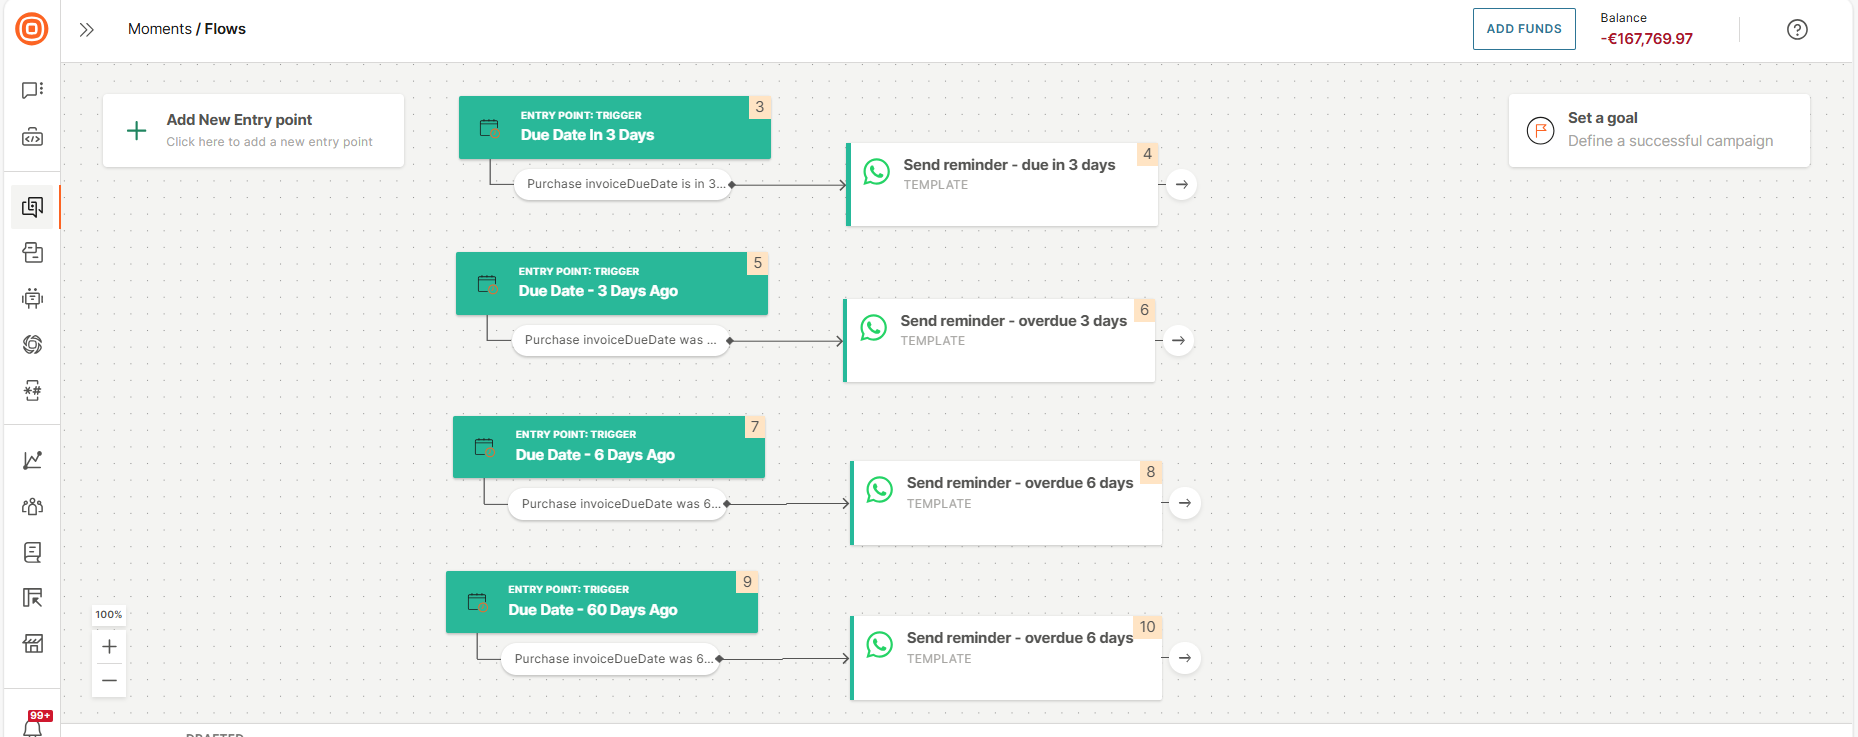The image size is (1858, 737).
Task: Click condition pill under Due Date - 60 Days Ago
Action: click(x=610, y=659)
